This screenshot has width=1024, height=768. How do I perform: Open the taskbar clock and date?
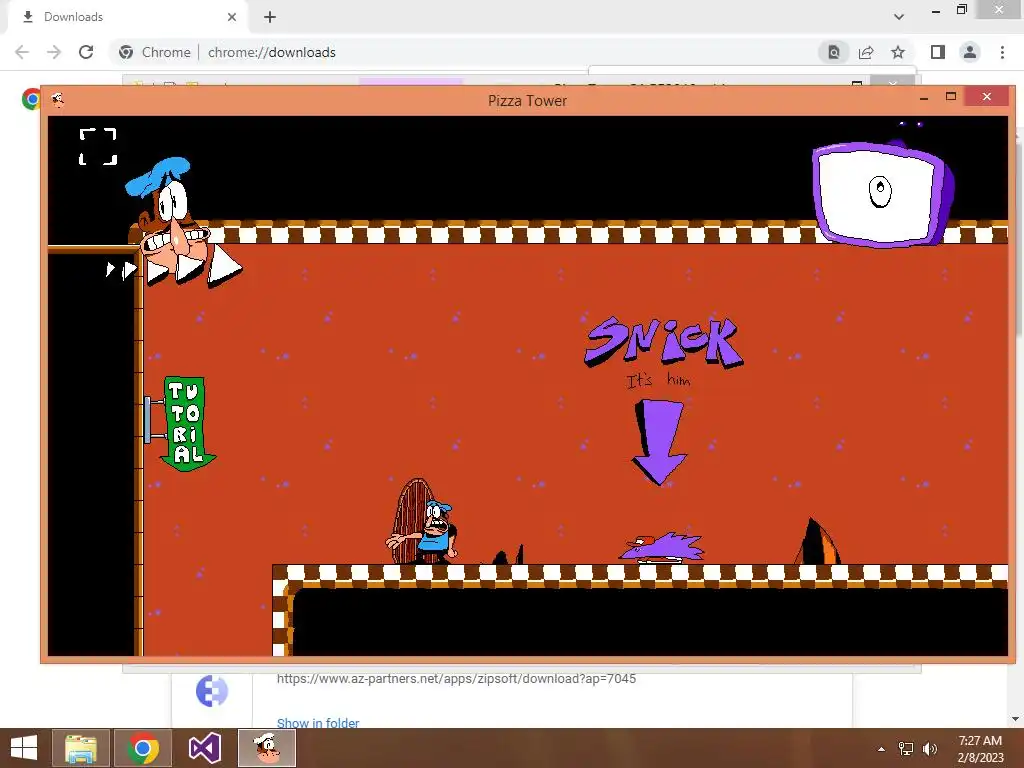pos(980,749)
